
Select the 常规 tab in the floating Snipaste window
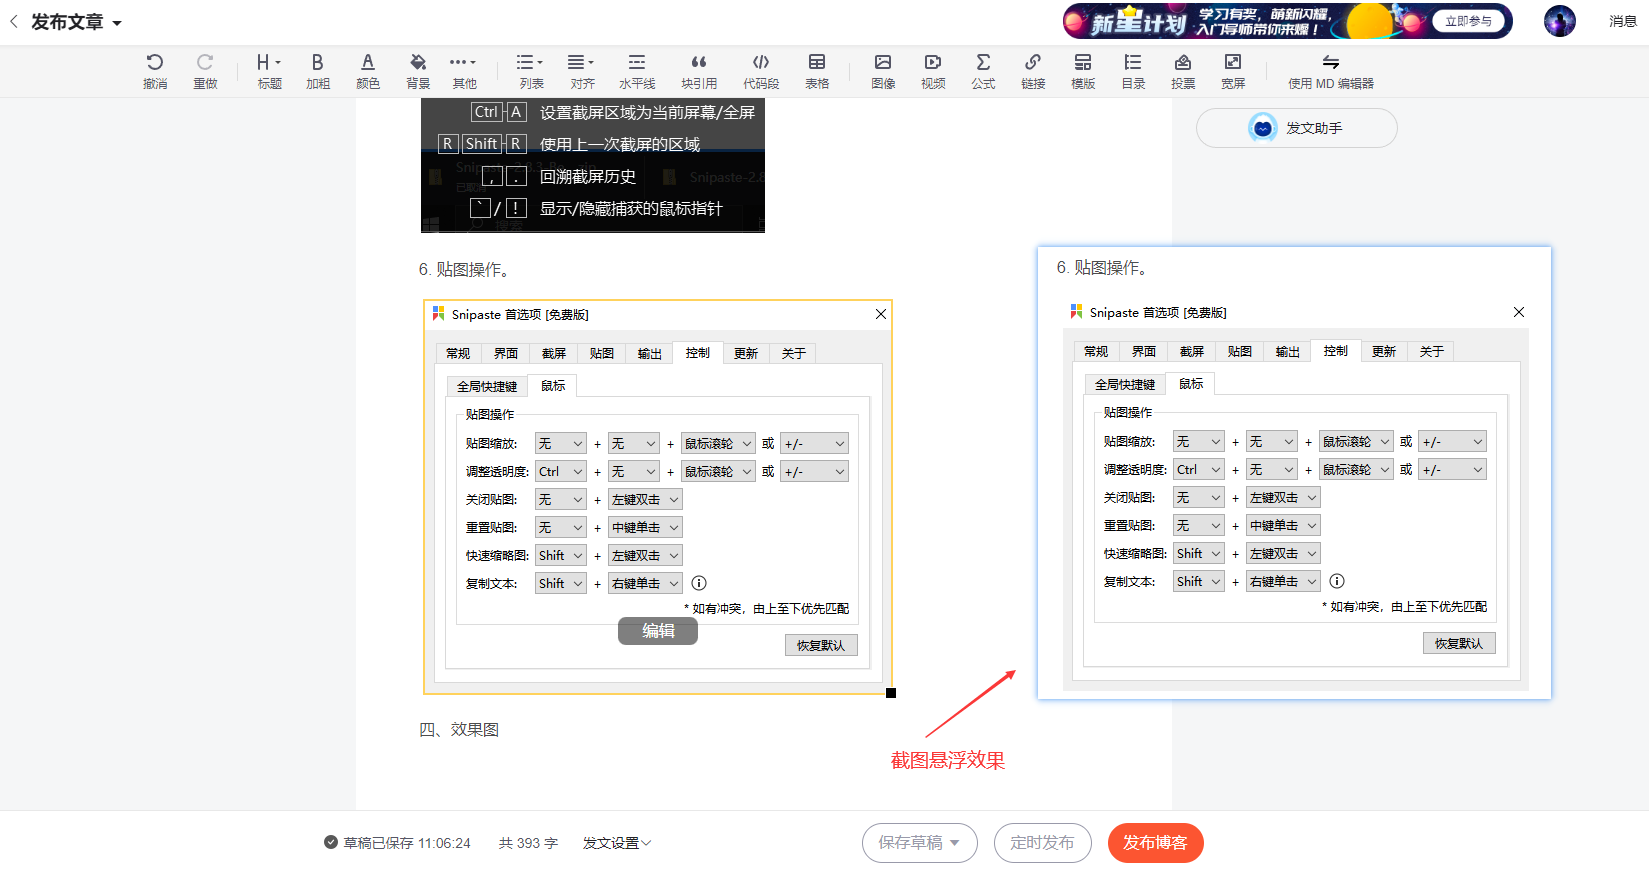click(1096, 351)
